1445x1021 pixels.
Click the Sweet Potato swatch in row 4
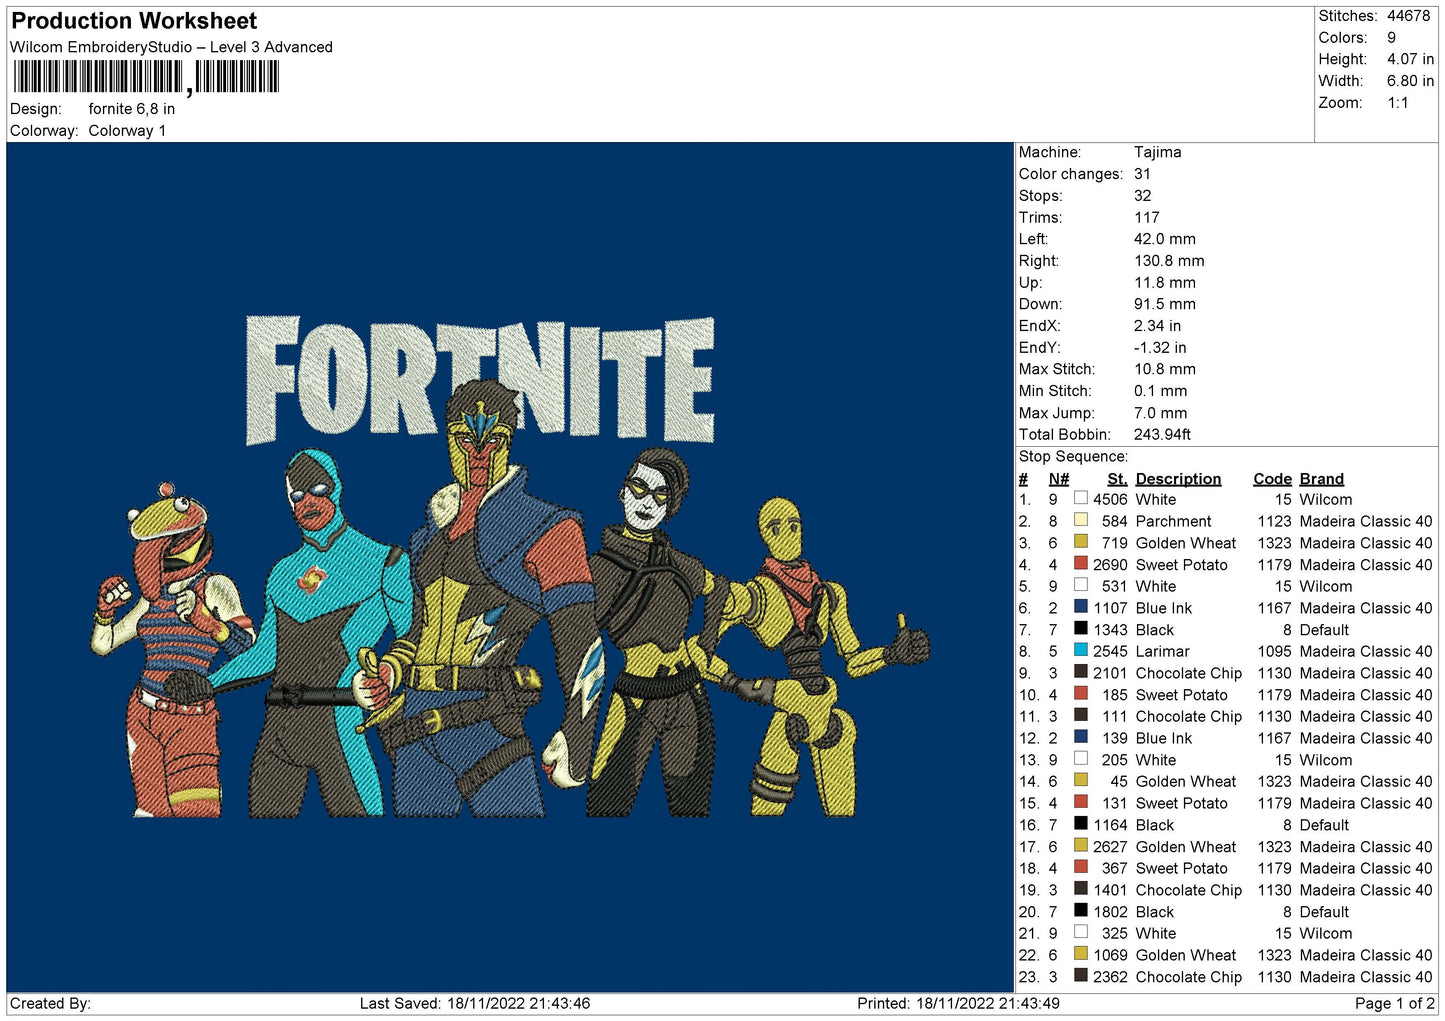coord(1081,564)
